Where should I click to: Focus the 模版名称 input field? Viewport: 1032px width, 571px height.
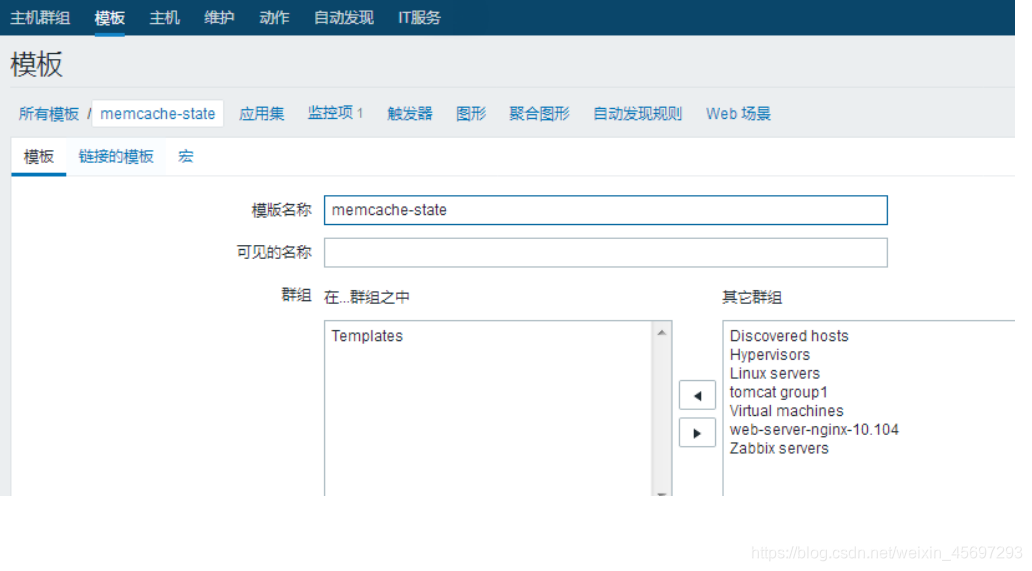(x=606, y=210)
